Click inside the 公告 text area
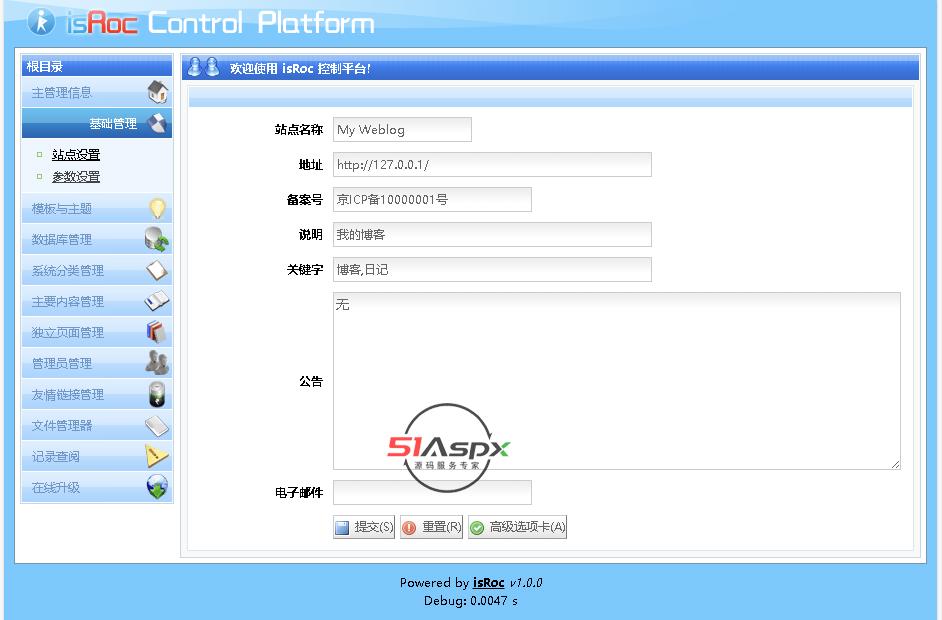The width and height of the screenshot is (942, 620). (617, 381)
